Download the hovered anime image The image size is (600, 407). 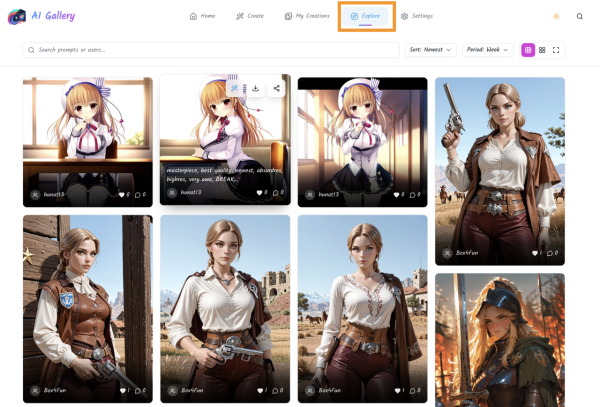click(256, 88)
